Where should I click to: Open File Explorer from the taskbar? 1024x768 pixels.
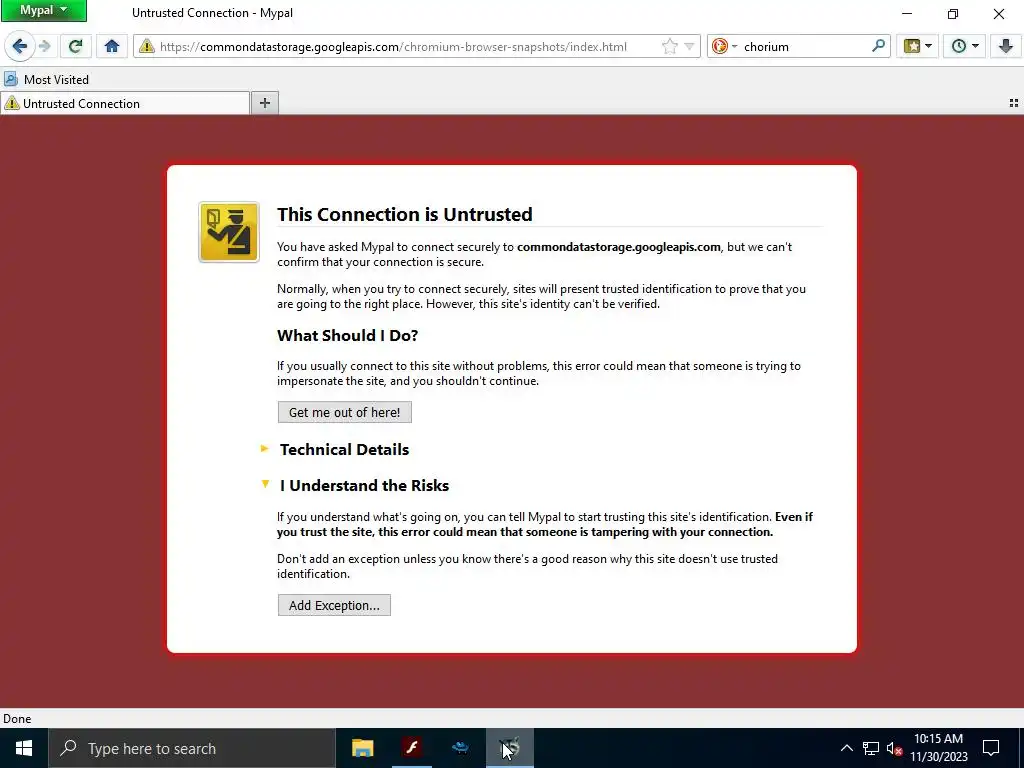point(362,748)
